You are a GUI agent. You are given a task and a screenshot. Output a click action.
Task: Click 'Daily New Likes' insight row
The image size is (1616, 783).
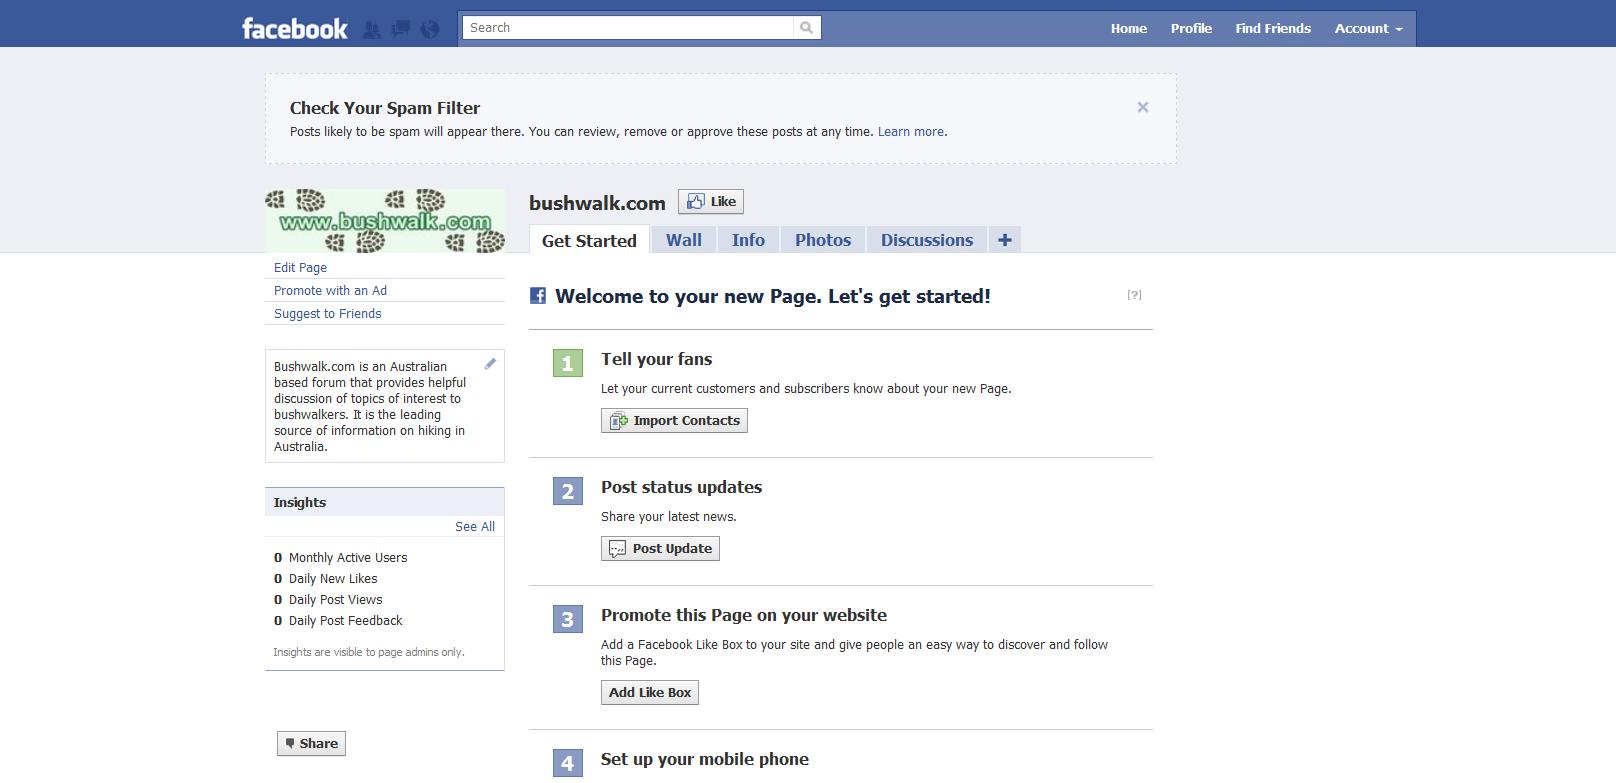pyautogui.click(x=326, y=578)
